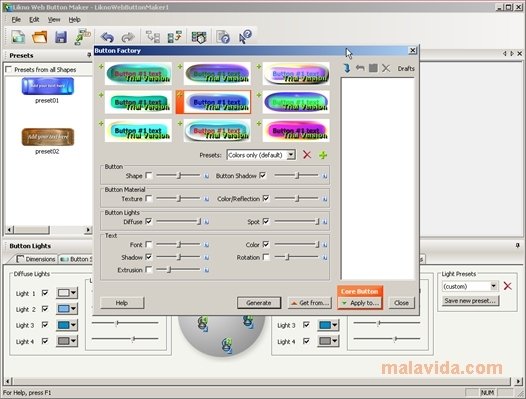The width and height of the screenshot is (526, 399).
Task: Enable the Font checkbox
Action: pyautogui.click(x=149, y=245)
